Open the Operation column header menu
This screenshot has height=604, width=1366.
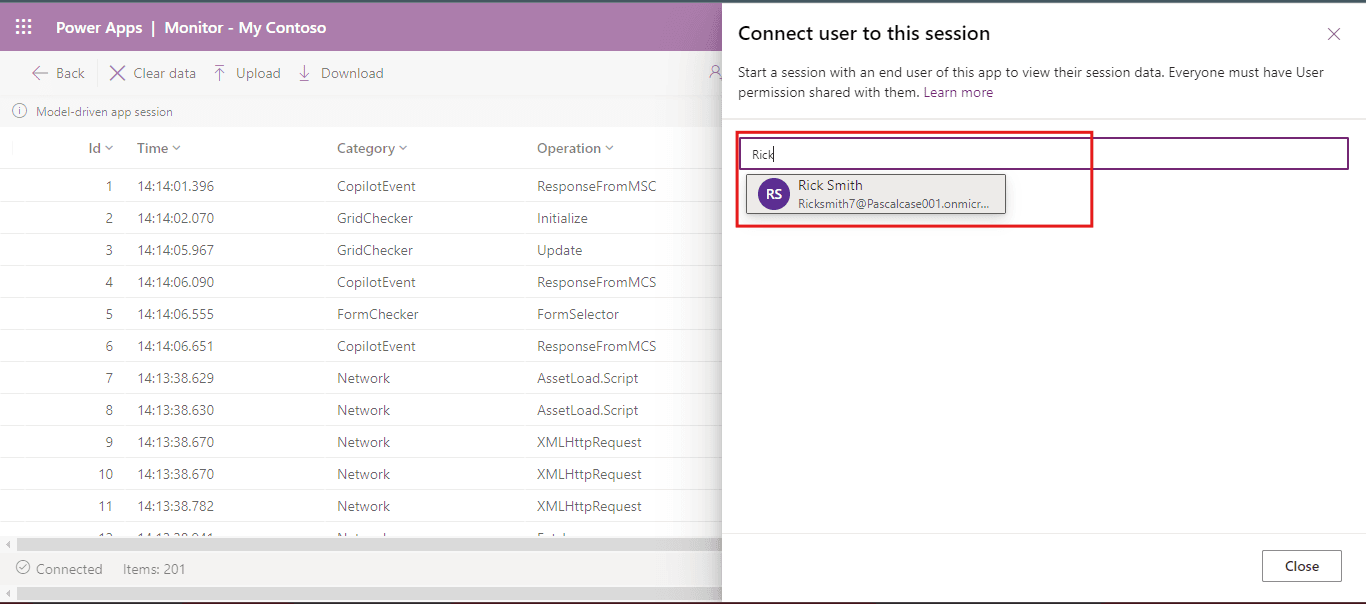tap(609, 148)
